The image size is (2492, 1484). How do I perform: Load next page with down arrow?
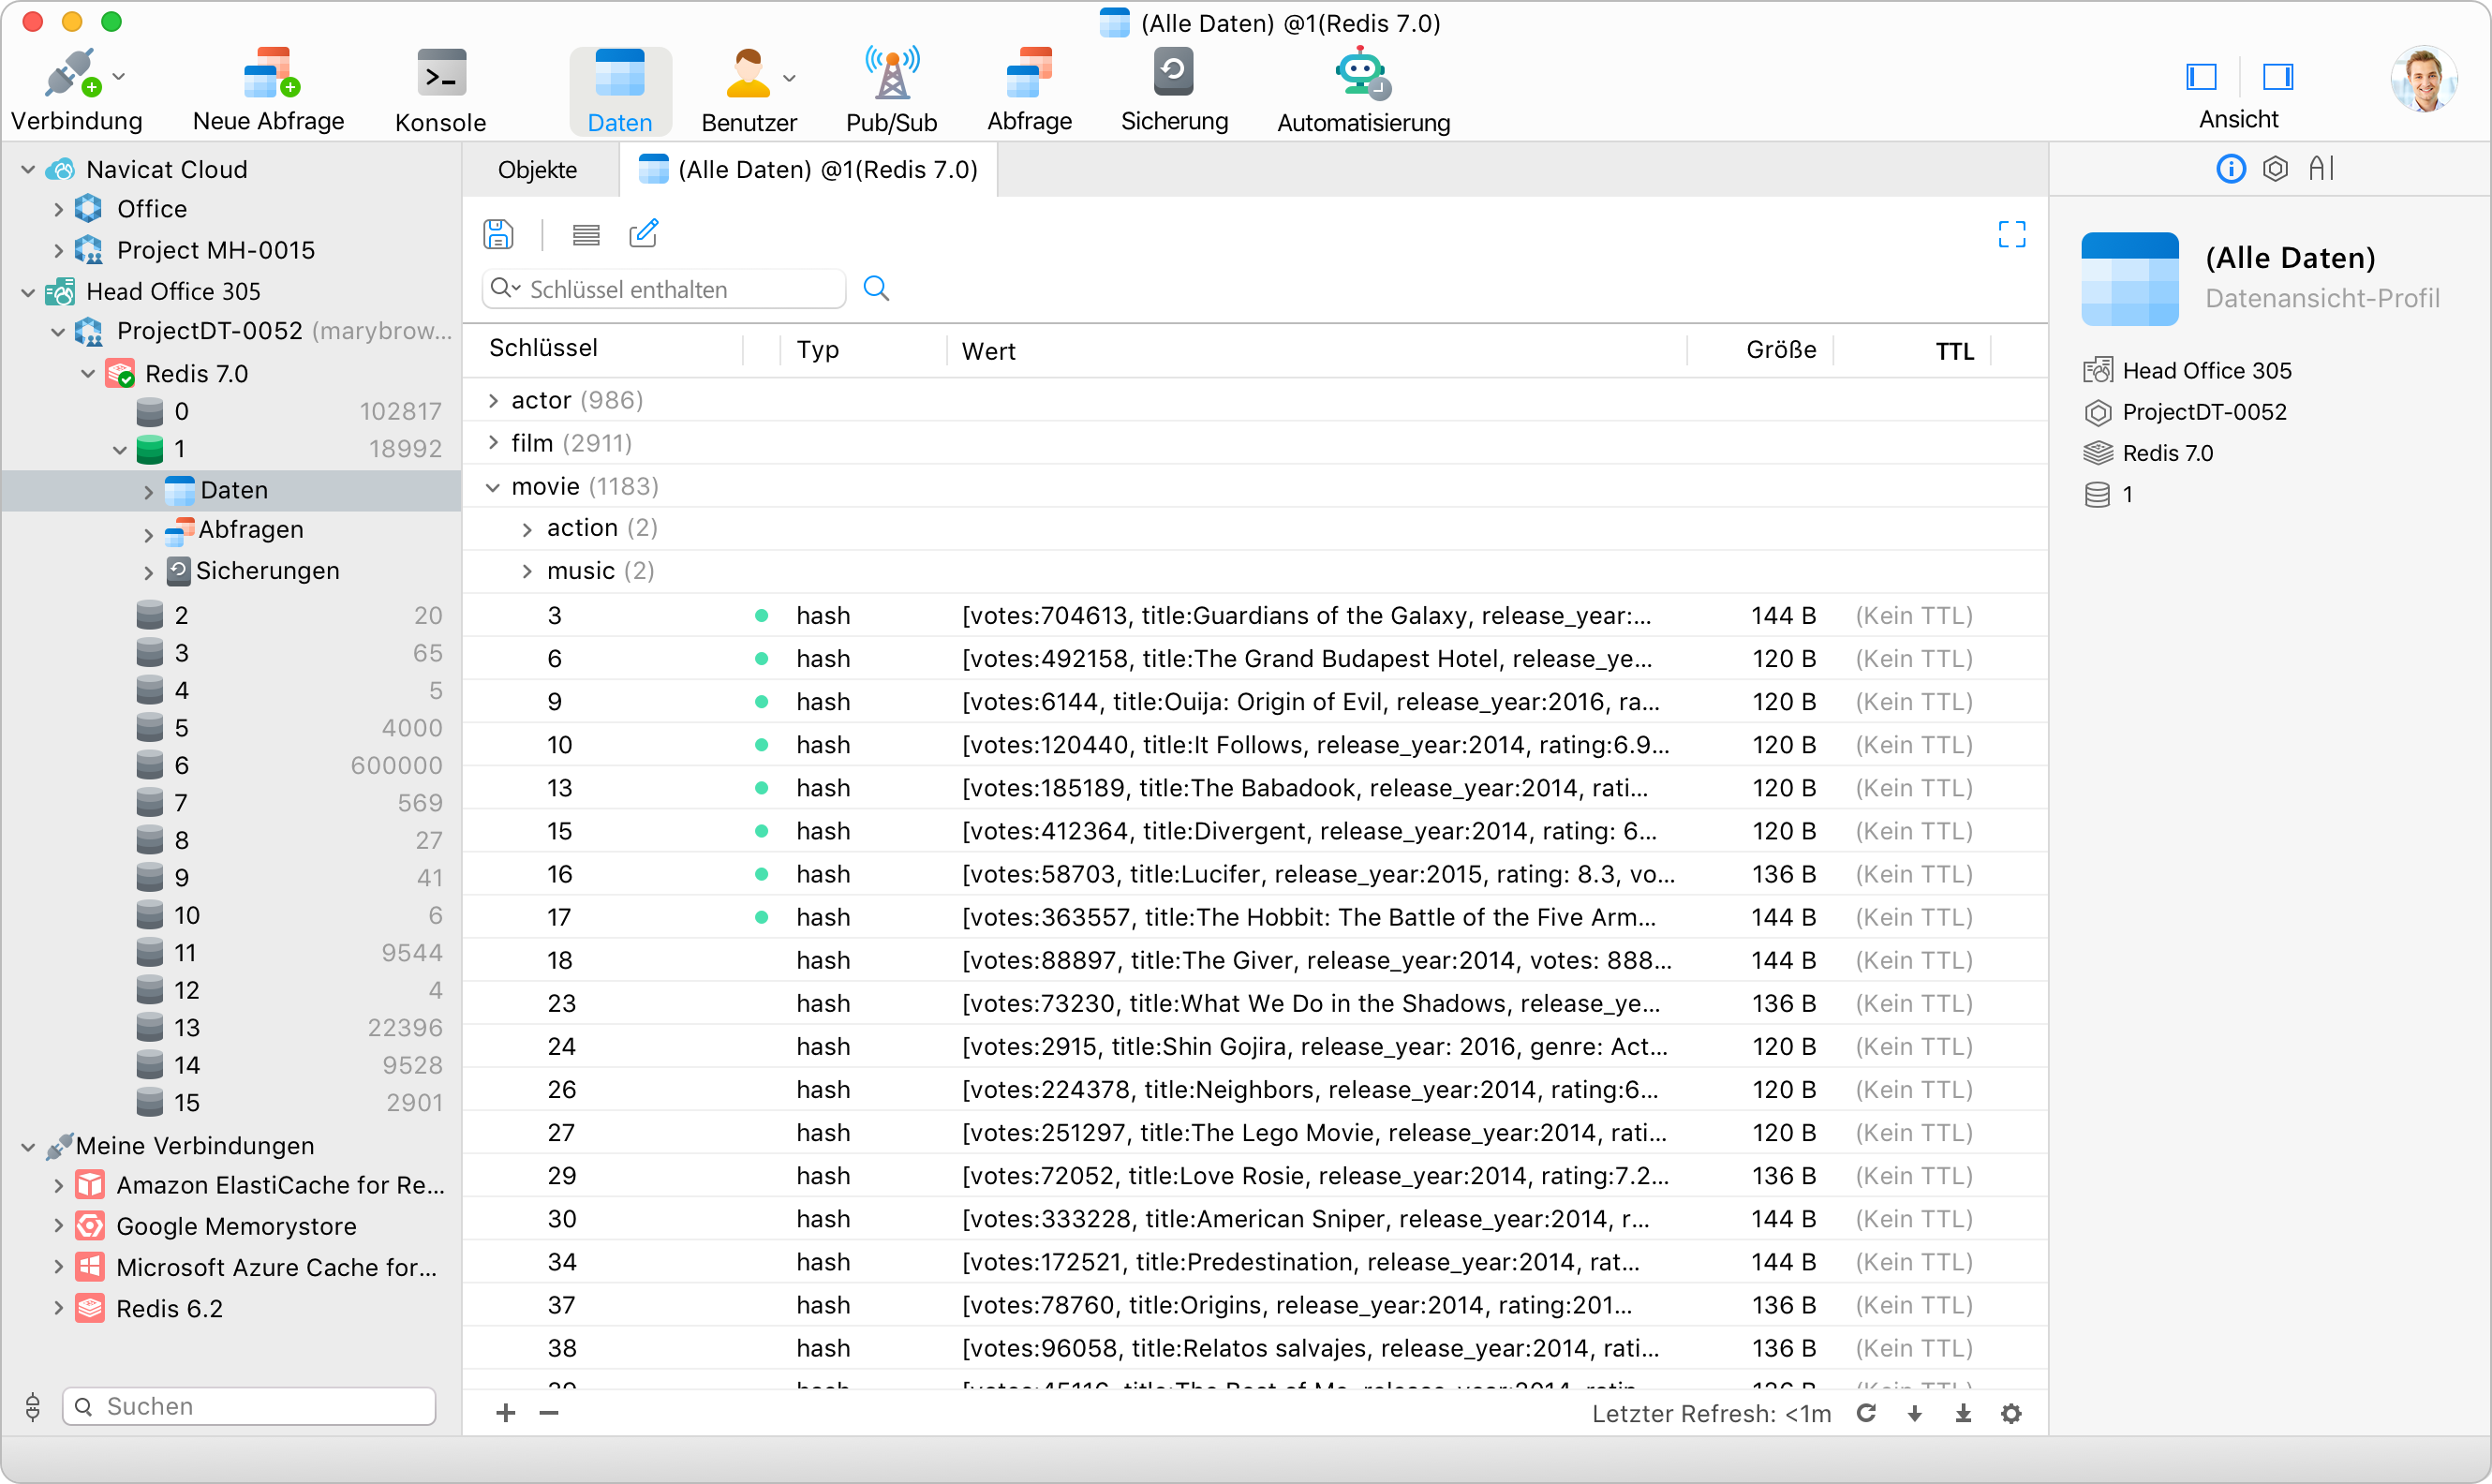(1914, 1413)
